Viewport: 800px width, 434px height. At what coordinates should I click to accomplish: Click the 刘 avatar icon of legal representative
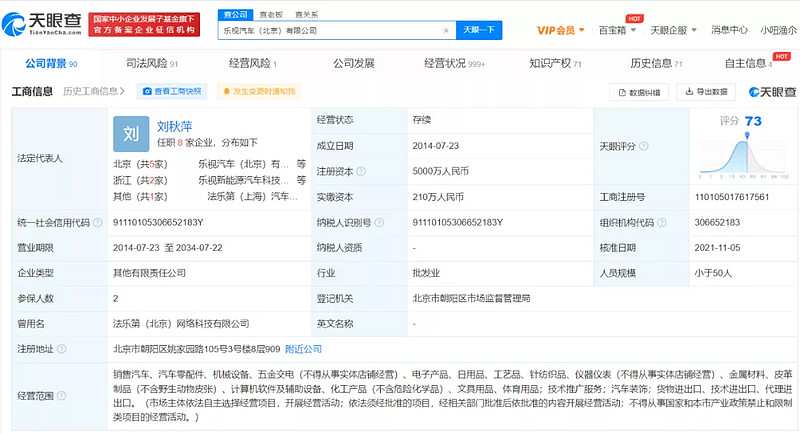pos(131,134)
